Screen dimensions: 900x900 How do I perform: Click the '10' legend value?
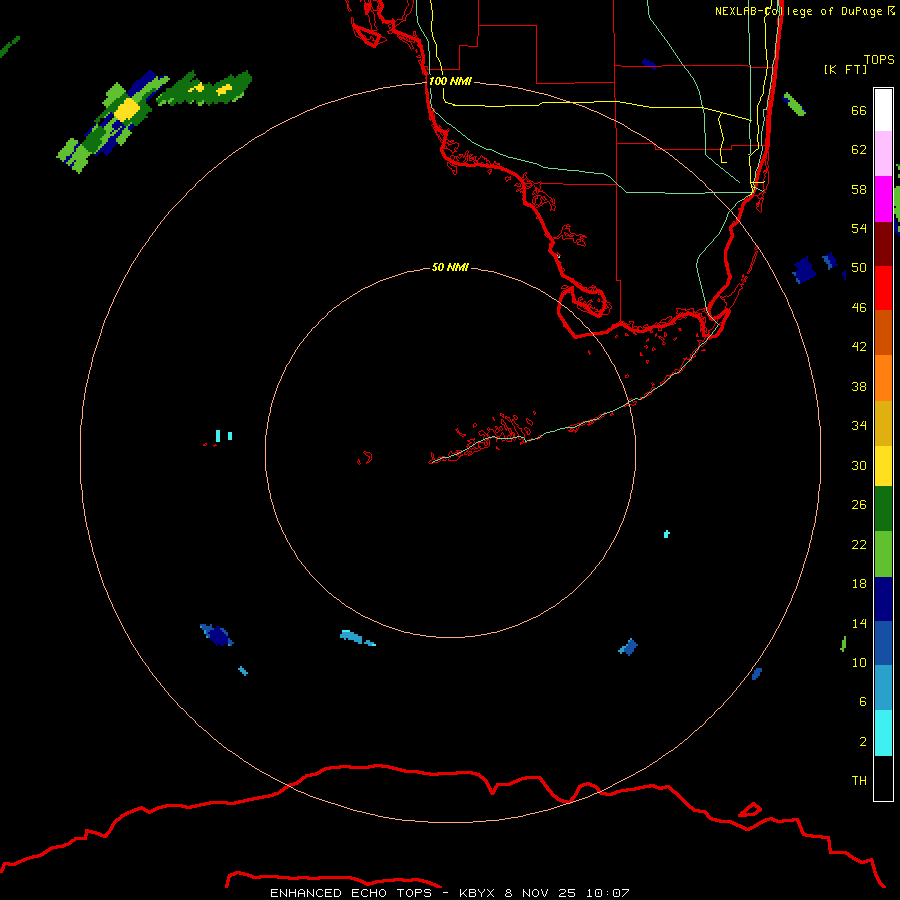click(859, 662)
